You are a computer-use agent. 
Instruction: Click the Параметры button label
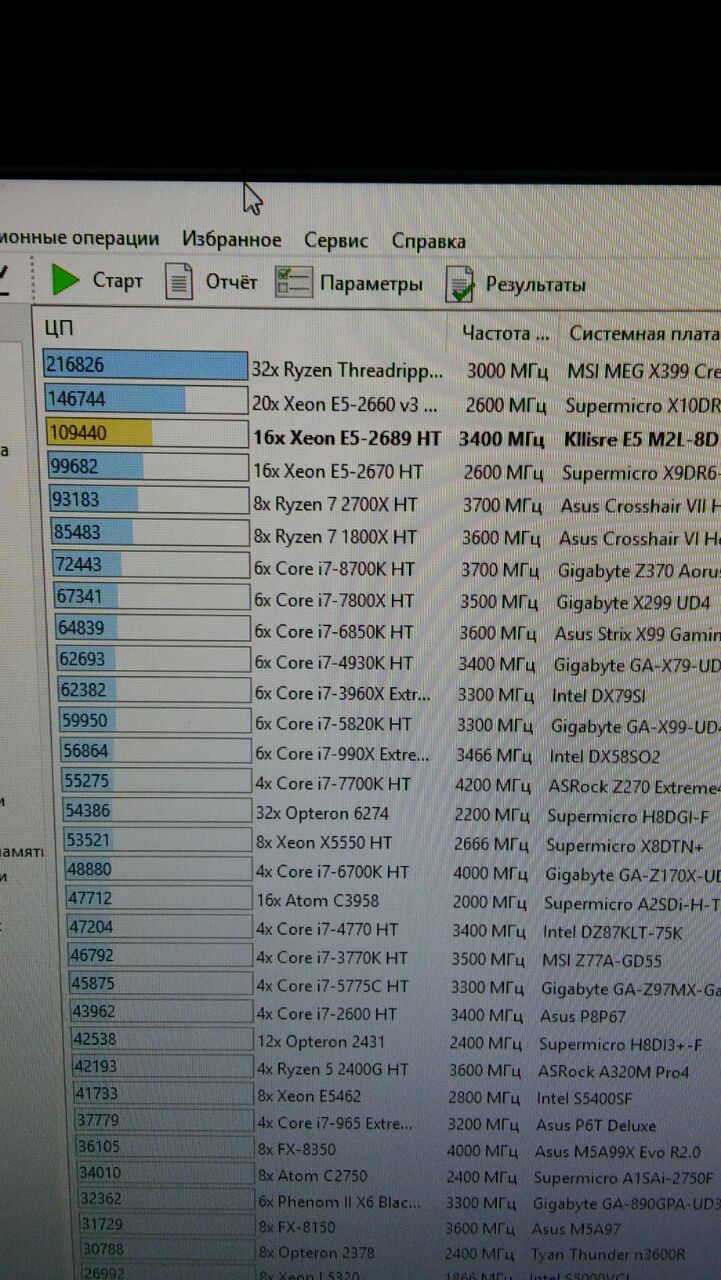coord(371,284)
